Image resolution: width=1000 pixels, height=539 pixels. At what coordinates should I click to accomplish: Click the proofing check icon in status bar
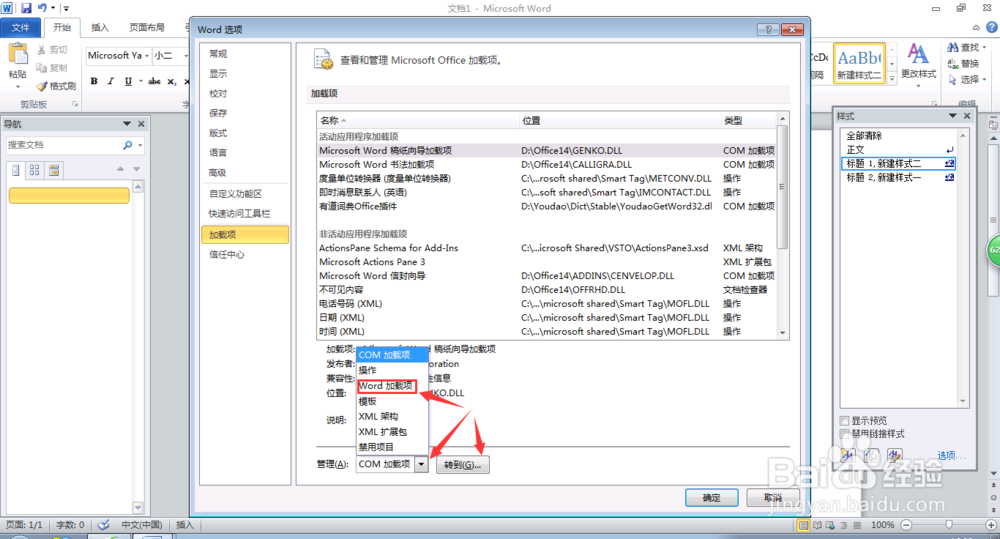pyautogui.click(x=103, y=525)
